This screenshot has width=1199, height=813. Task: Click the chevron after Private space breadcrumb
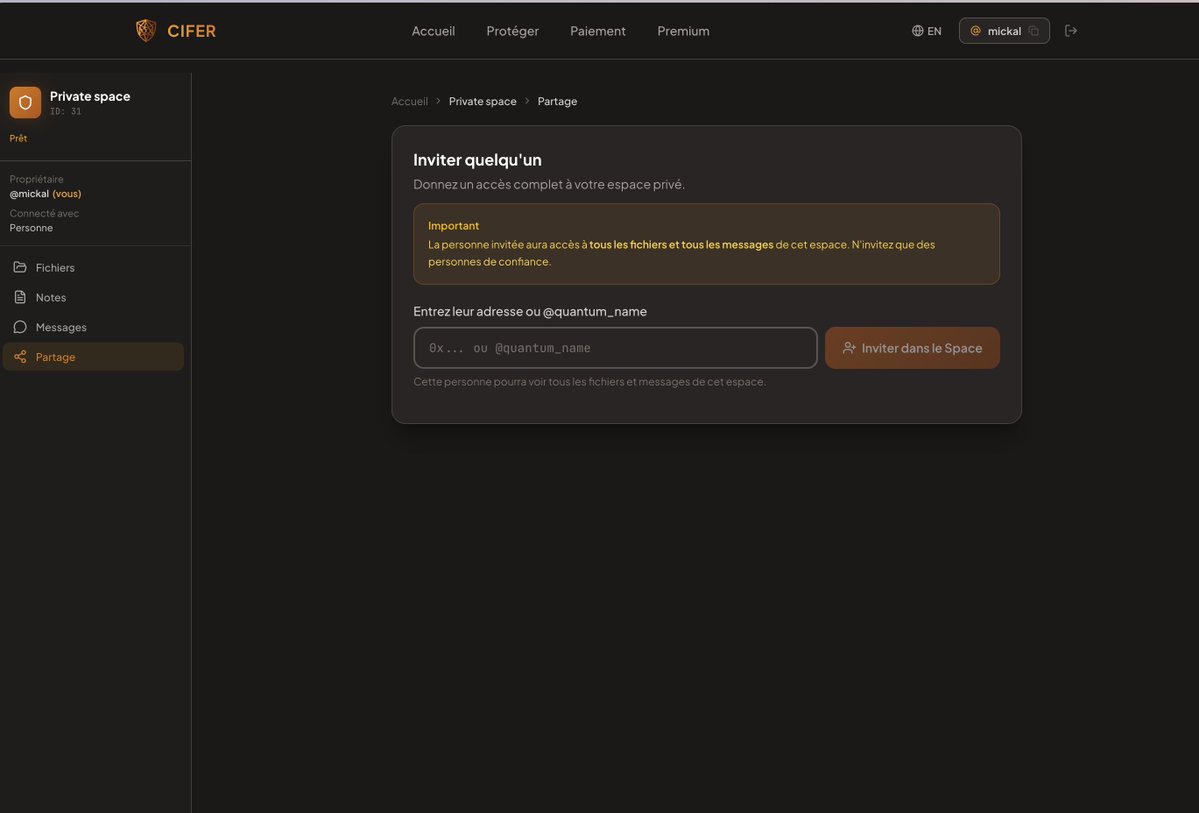(x=527, y=101)
